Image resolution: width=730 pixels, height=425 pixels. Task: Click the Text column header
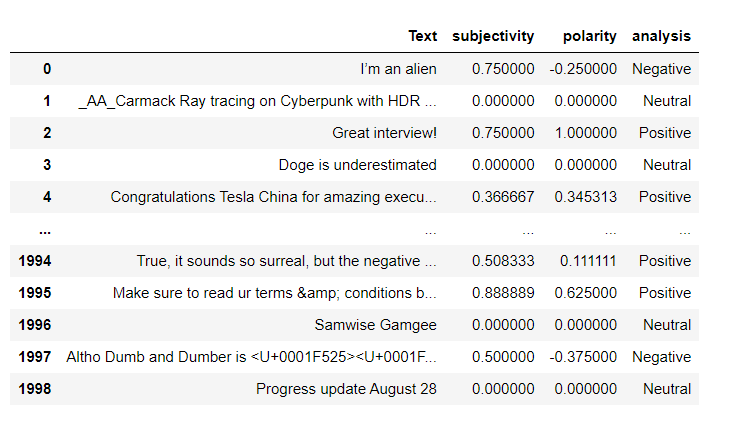point(422,36)
